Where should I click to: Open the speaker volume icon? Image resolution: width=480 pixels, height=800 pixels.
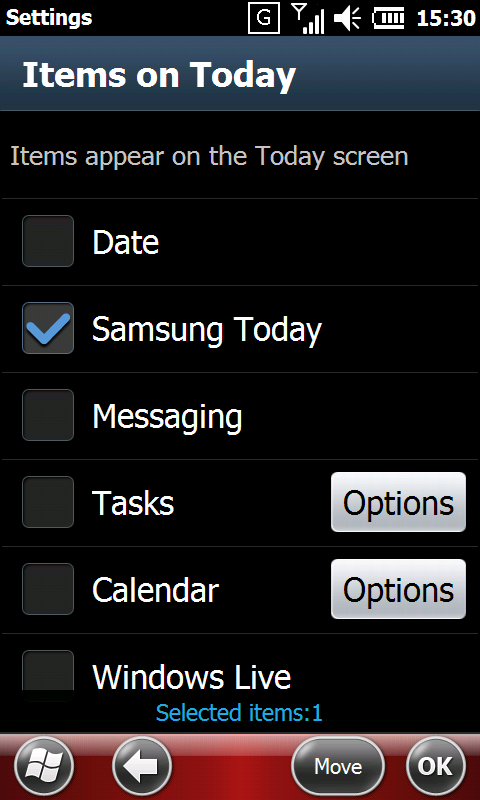point(348,19)
